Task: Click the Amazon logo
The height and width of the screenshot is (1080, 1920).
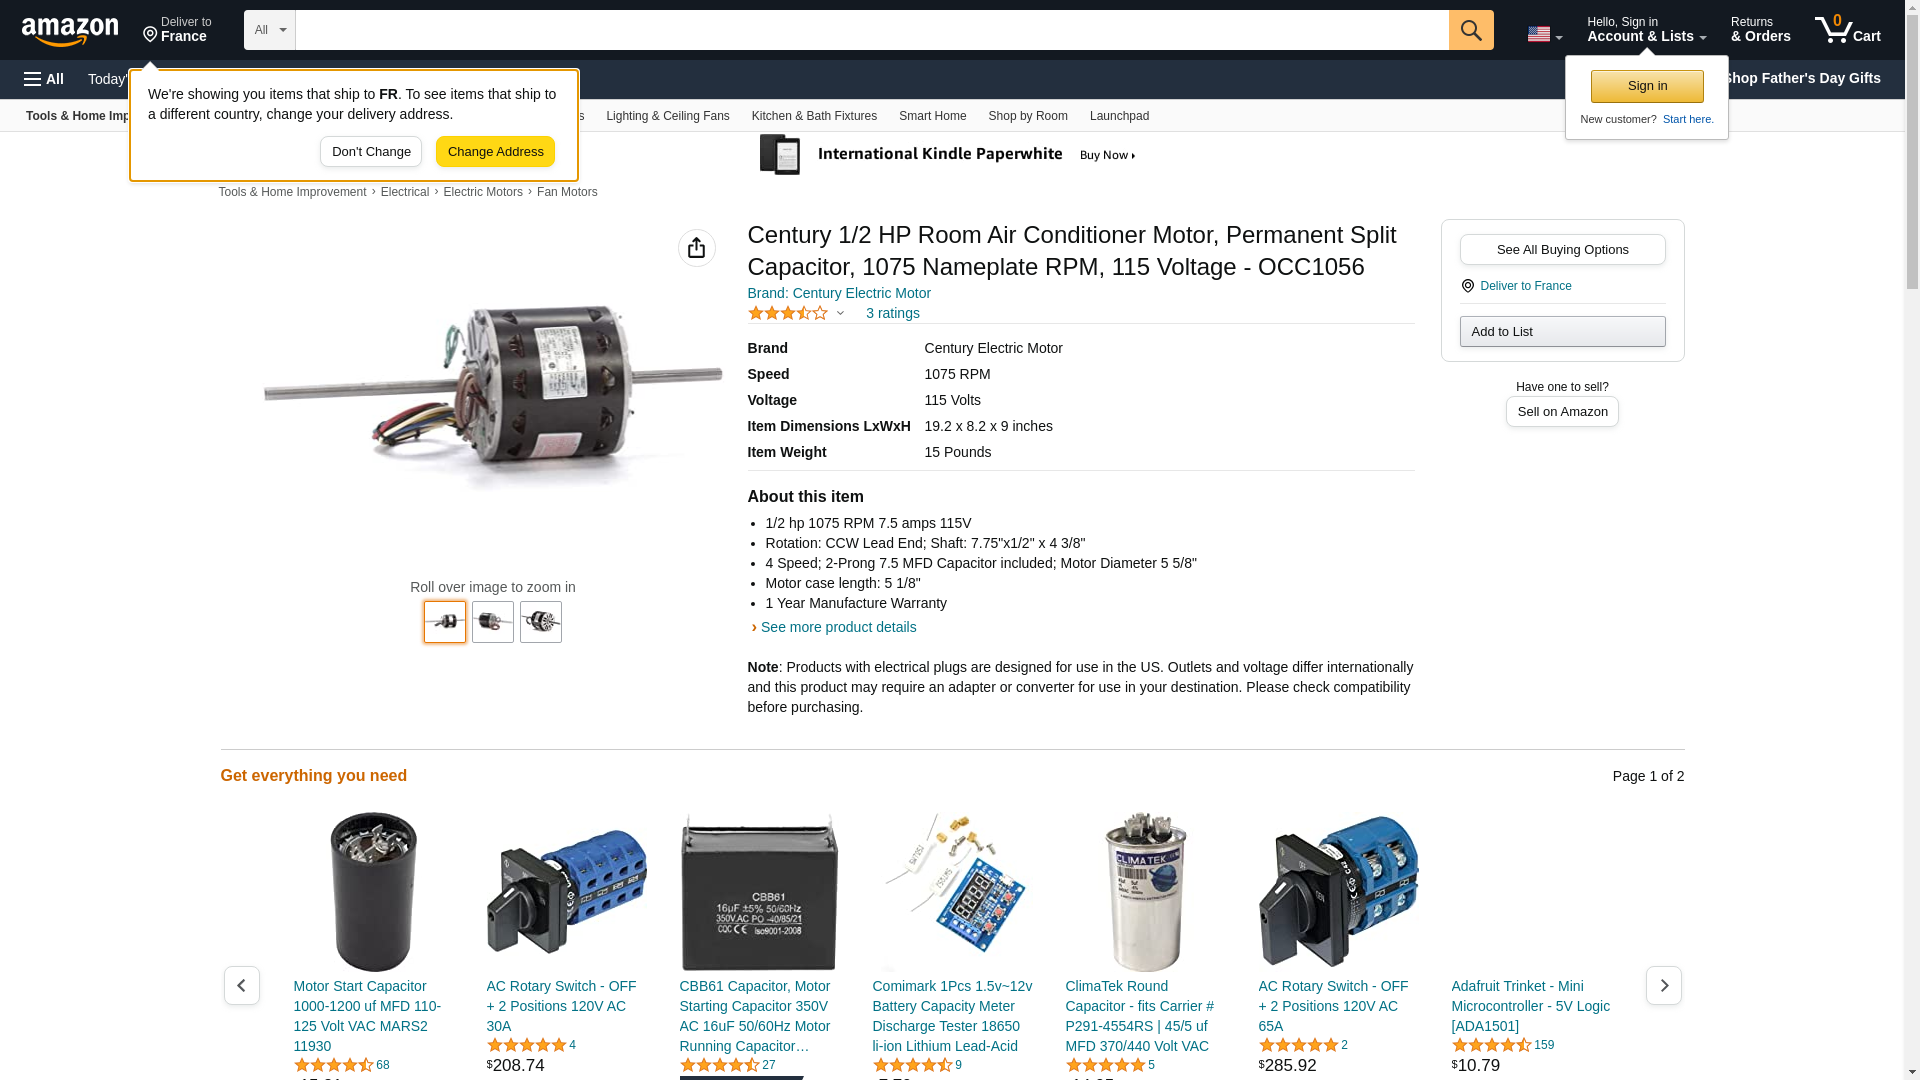Action: [x=70, y=31]
